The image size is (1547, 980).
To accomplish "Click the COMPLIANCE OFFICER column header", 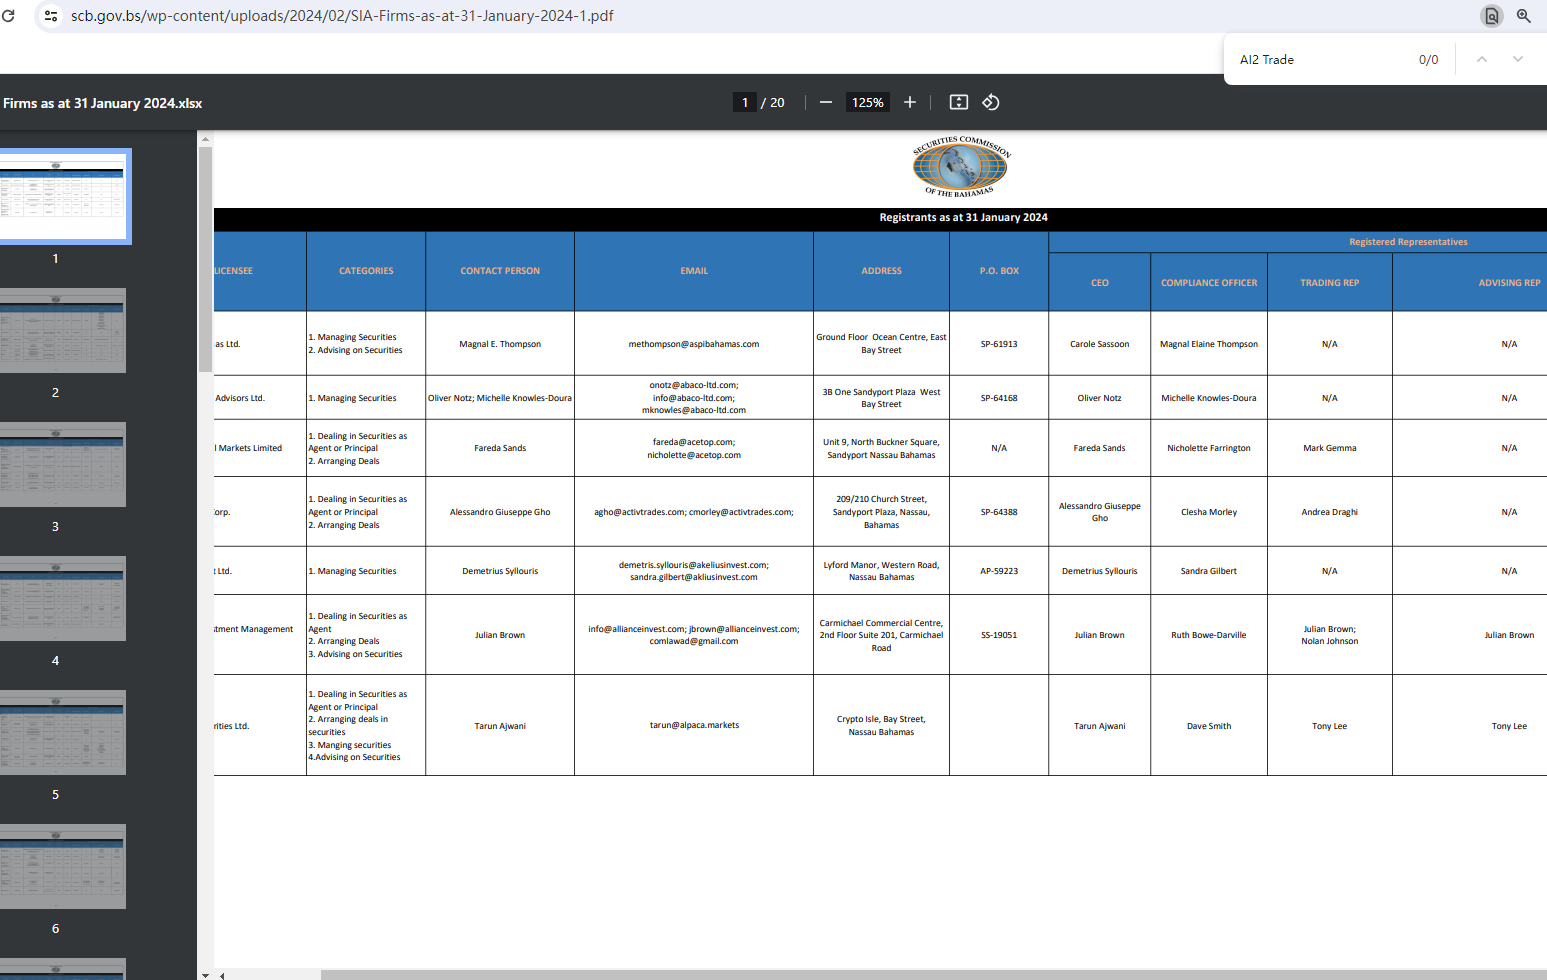I will pyautogui.click(x=1209, y=283).
